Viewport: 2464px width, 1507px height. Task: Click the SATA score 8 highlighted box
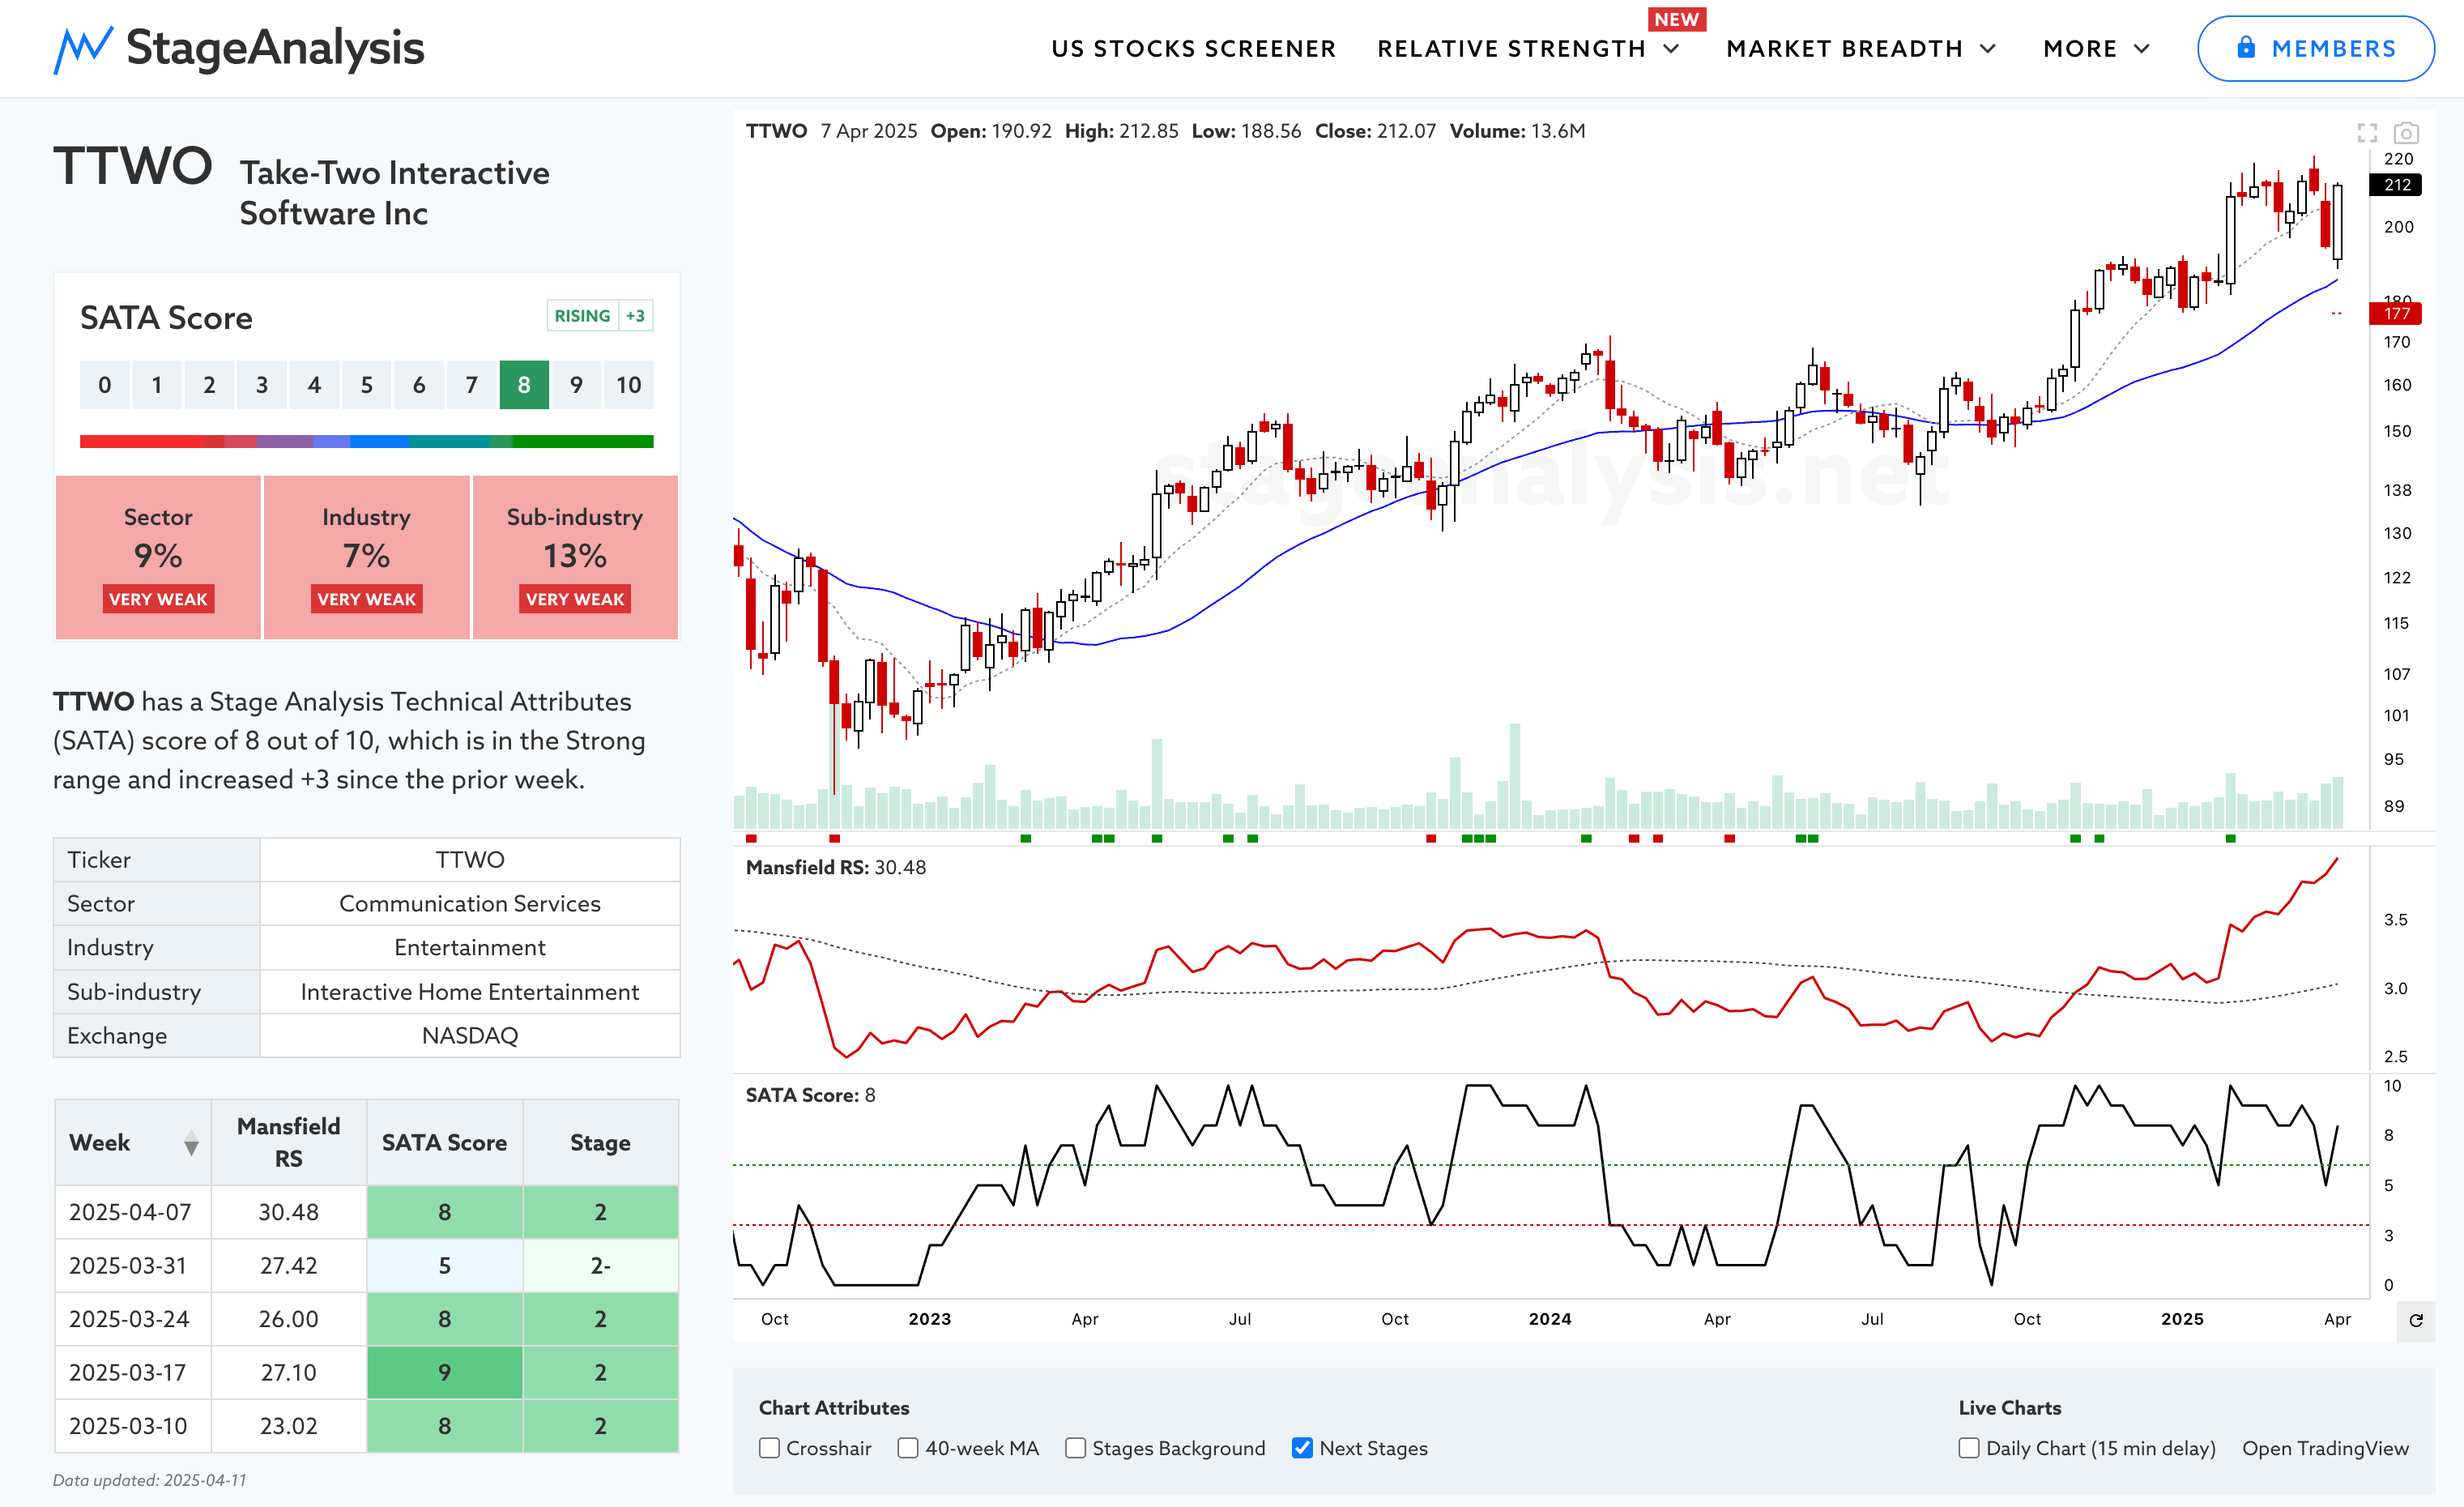(524, 385)
